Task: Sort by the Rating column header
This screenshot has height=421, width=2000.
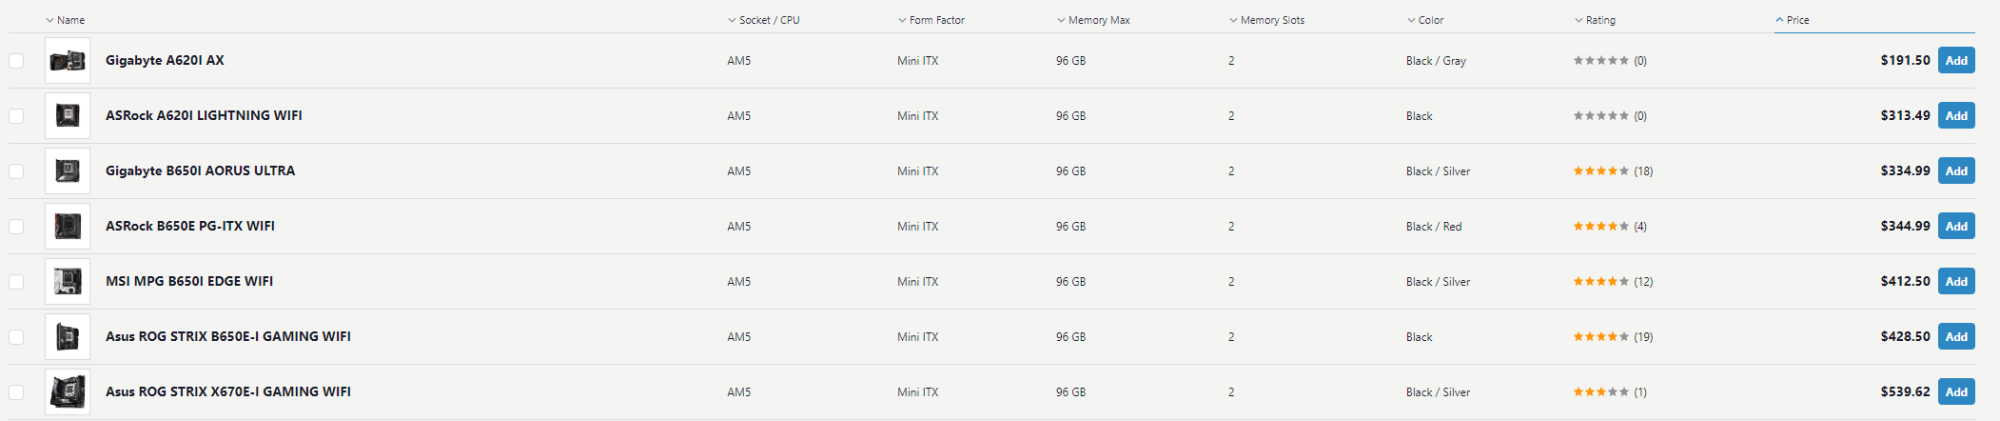Action: tap(1600, 20)
